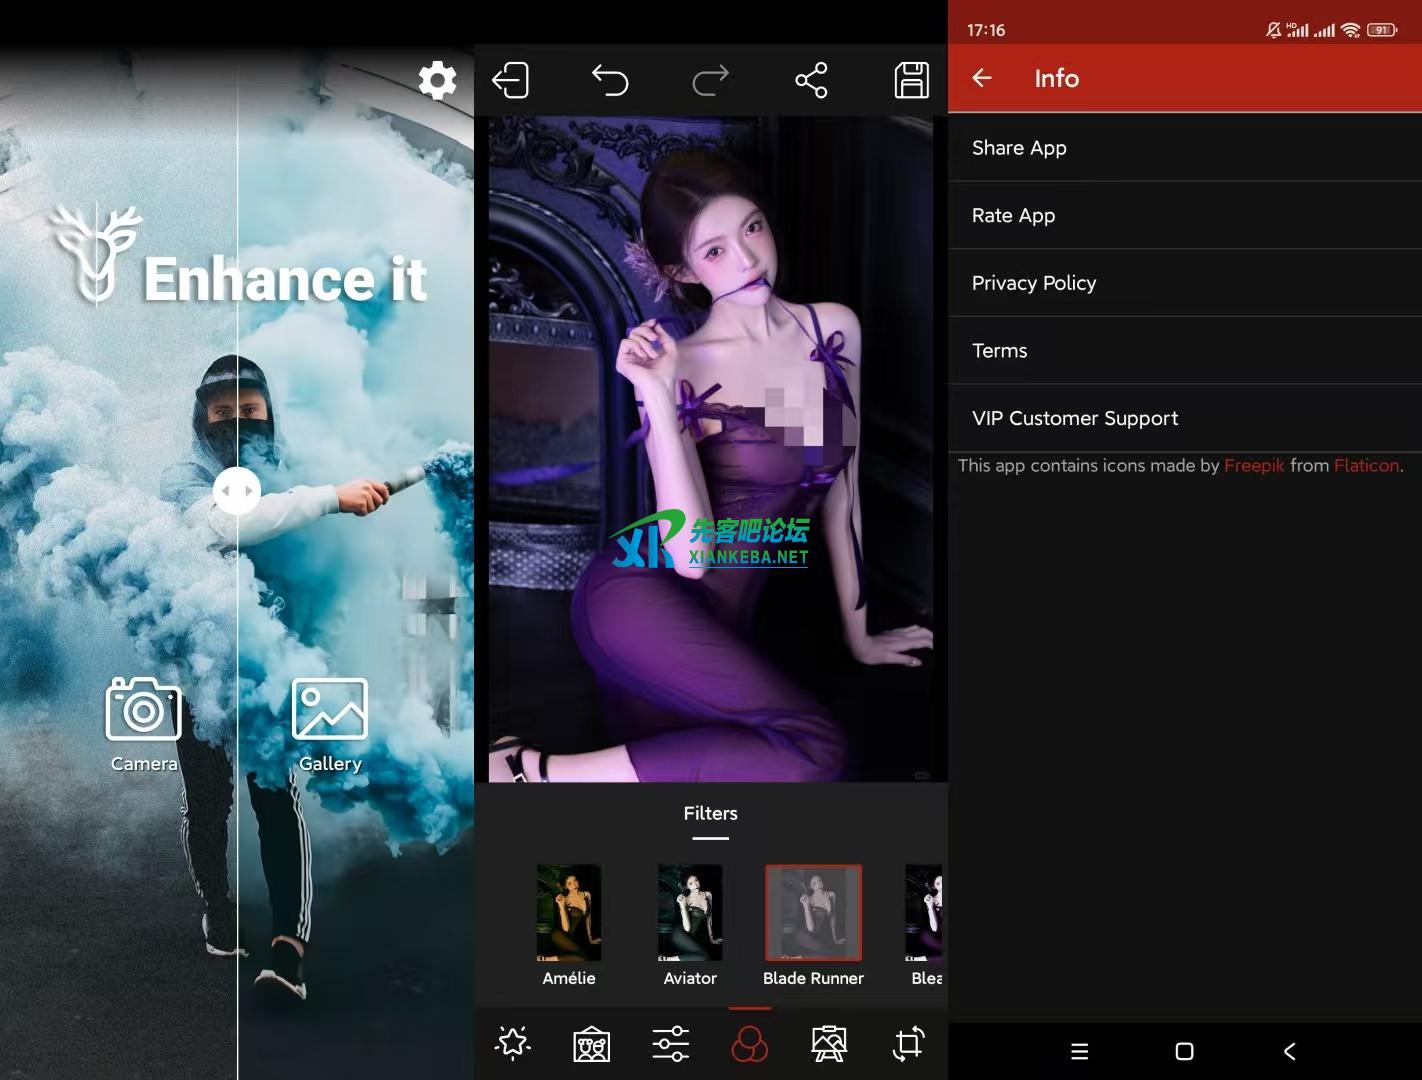Click the exit editor icon
This screenshot has width=1422, height=1080.
(511, 80)
